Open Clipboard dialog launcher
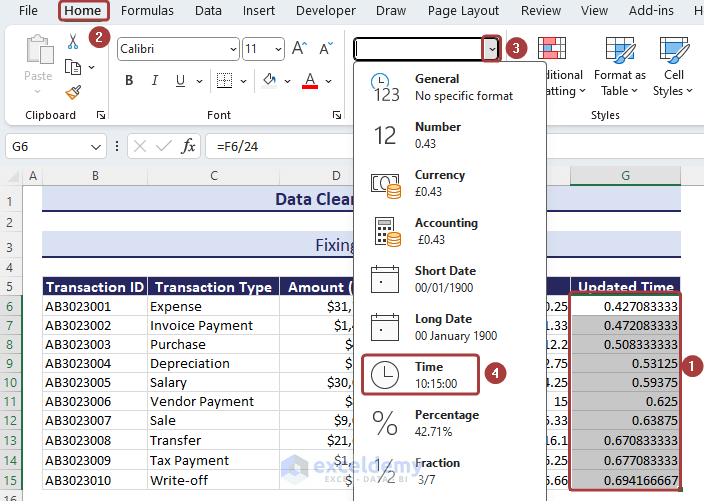704x501 pixels. [101, 115]
